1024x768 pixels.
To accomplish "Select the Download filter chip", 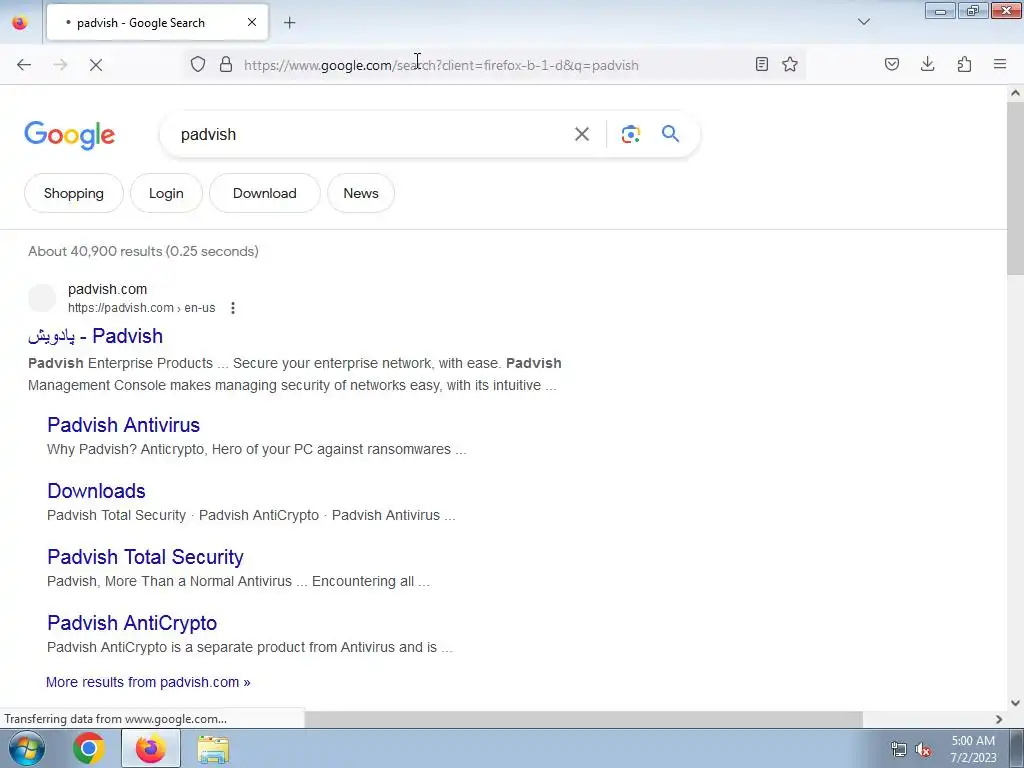I will [x=264, y=193].
